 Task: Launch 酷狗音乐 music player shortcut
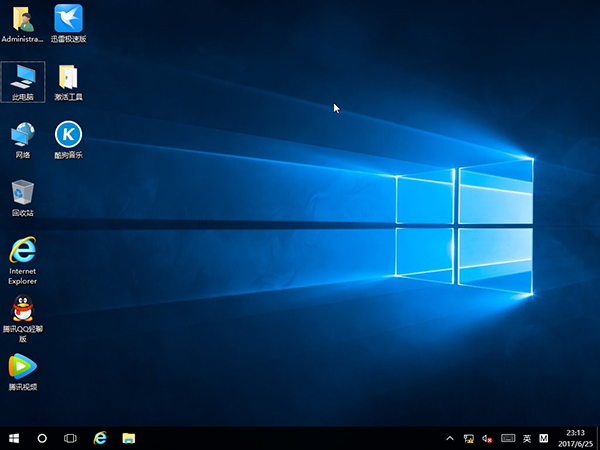coord(68,135)
